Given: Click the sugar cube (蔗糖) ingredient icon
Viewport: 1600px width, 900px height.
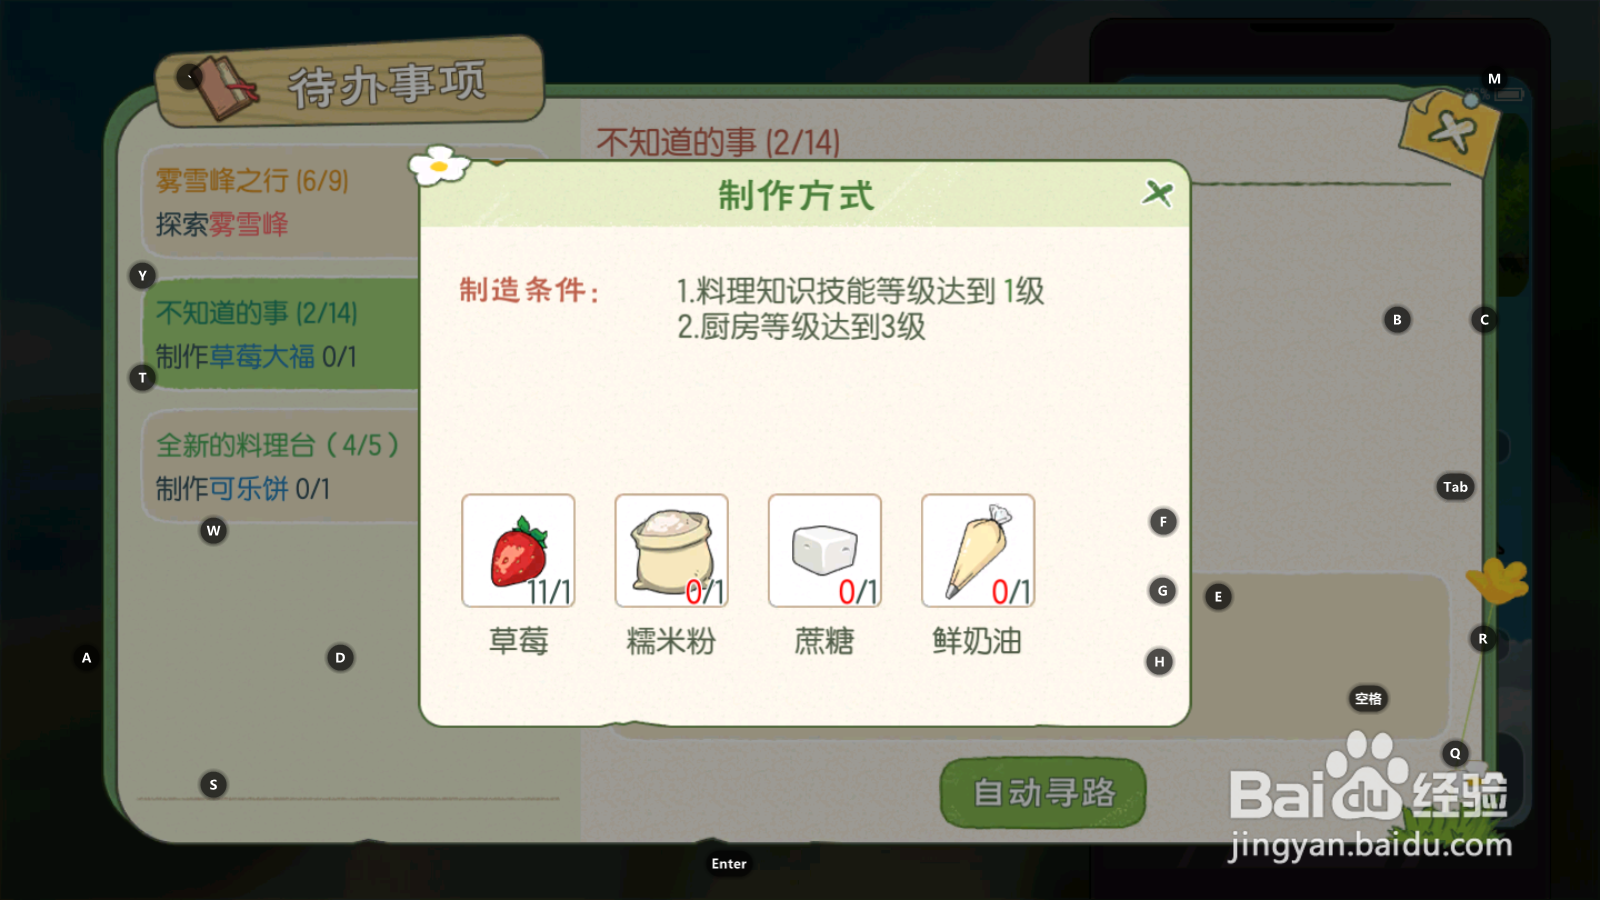Looking at the screenshot, I should 824,551.
